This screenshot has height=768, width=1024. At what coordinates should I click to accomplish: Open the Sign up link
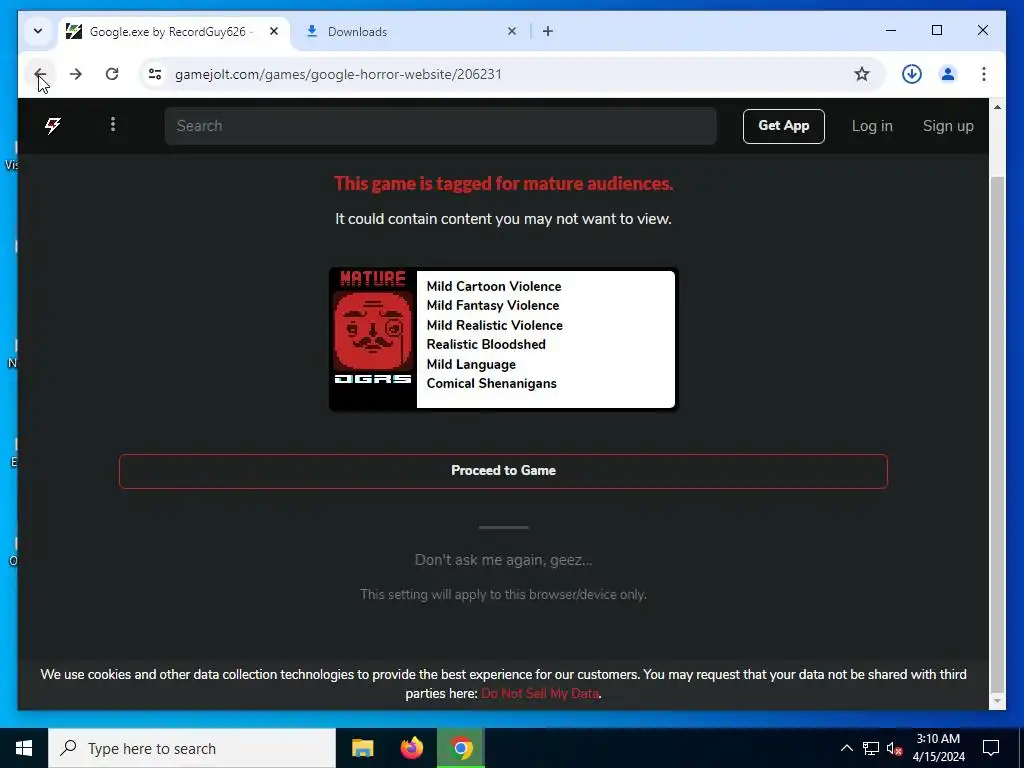coord(948,126)
